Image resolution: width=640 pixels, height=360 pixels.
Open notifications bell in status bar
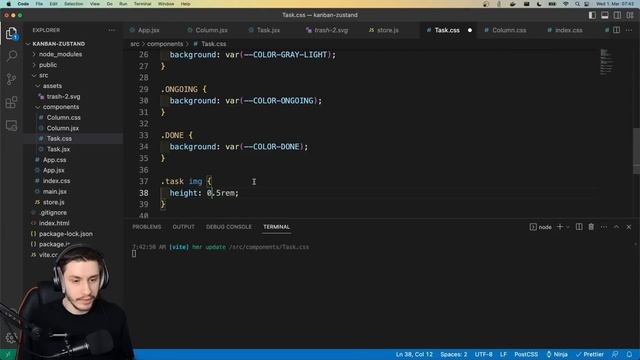[629, 354]
